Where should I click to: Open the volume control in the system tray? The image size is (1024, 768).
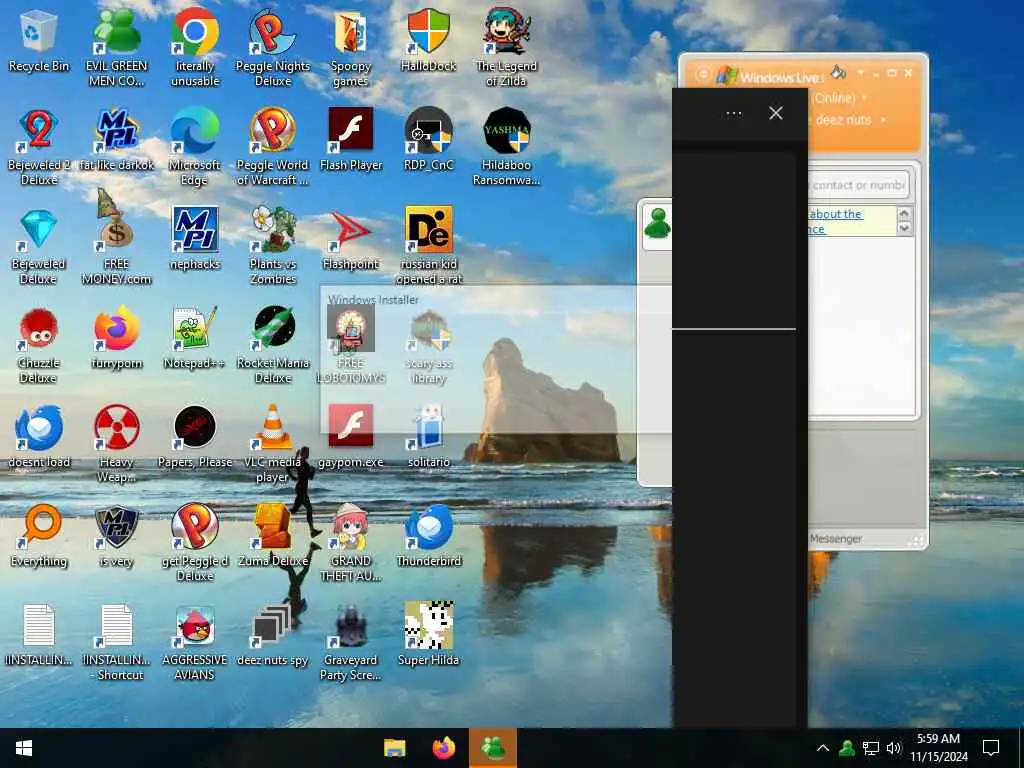tap(894, 748)
